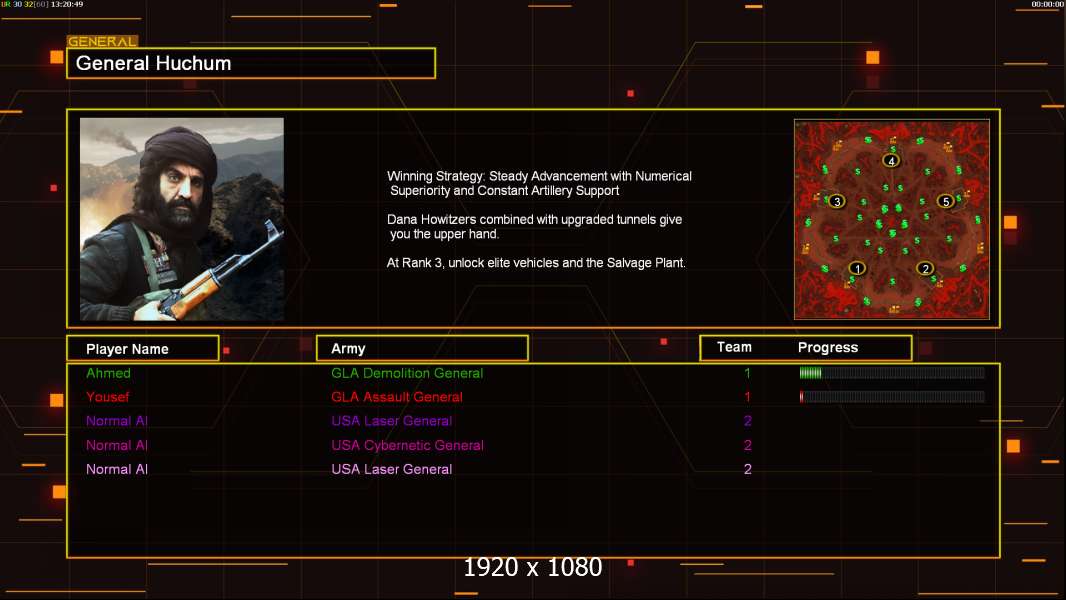Click the Player Name column header
The height and width of the screenshot is (600, 1066).
pyautogui.click(x=143, y=349)
